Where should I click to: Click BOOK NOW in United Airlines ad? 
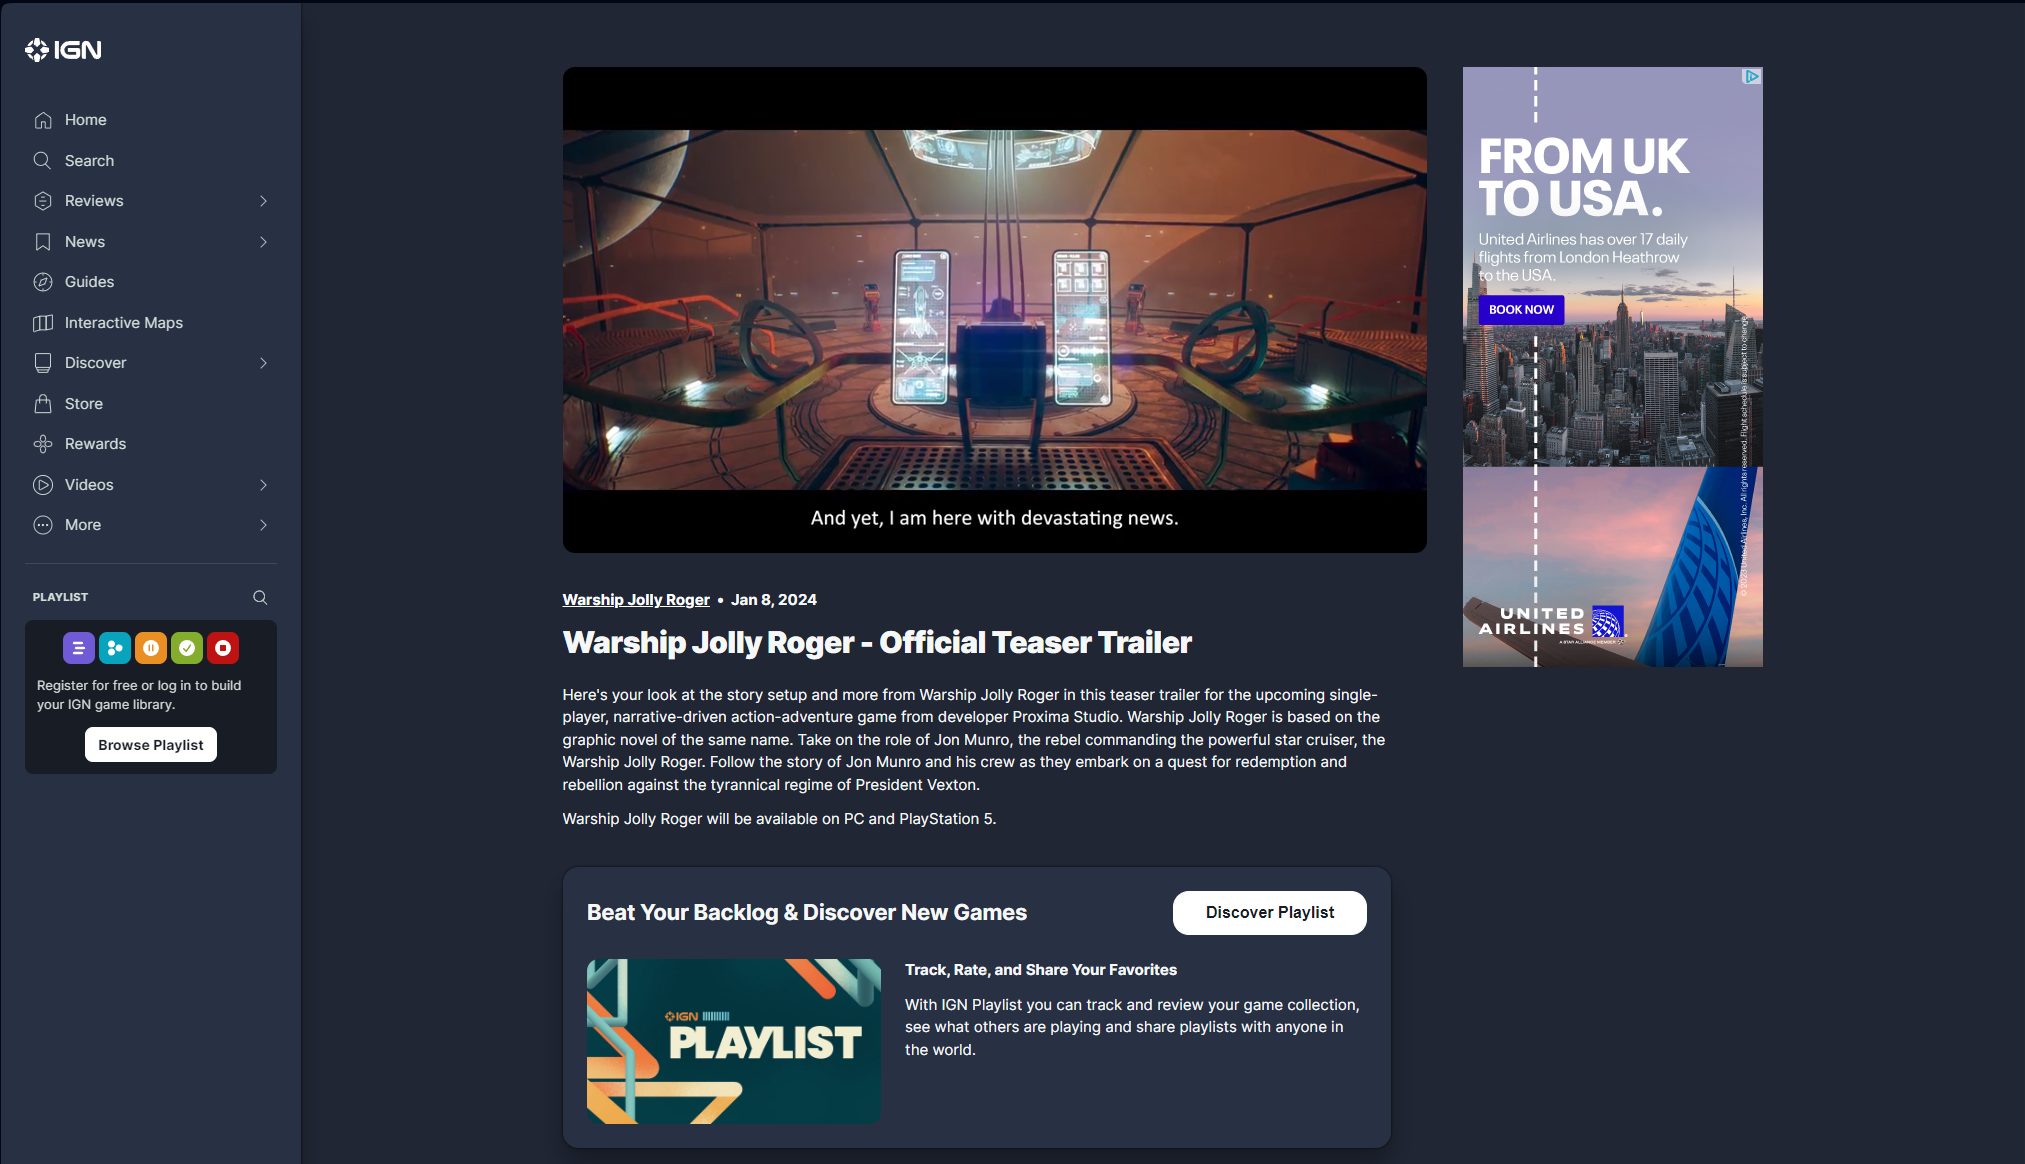pyautogui.click(x=1521, y=310)
